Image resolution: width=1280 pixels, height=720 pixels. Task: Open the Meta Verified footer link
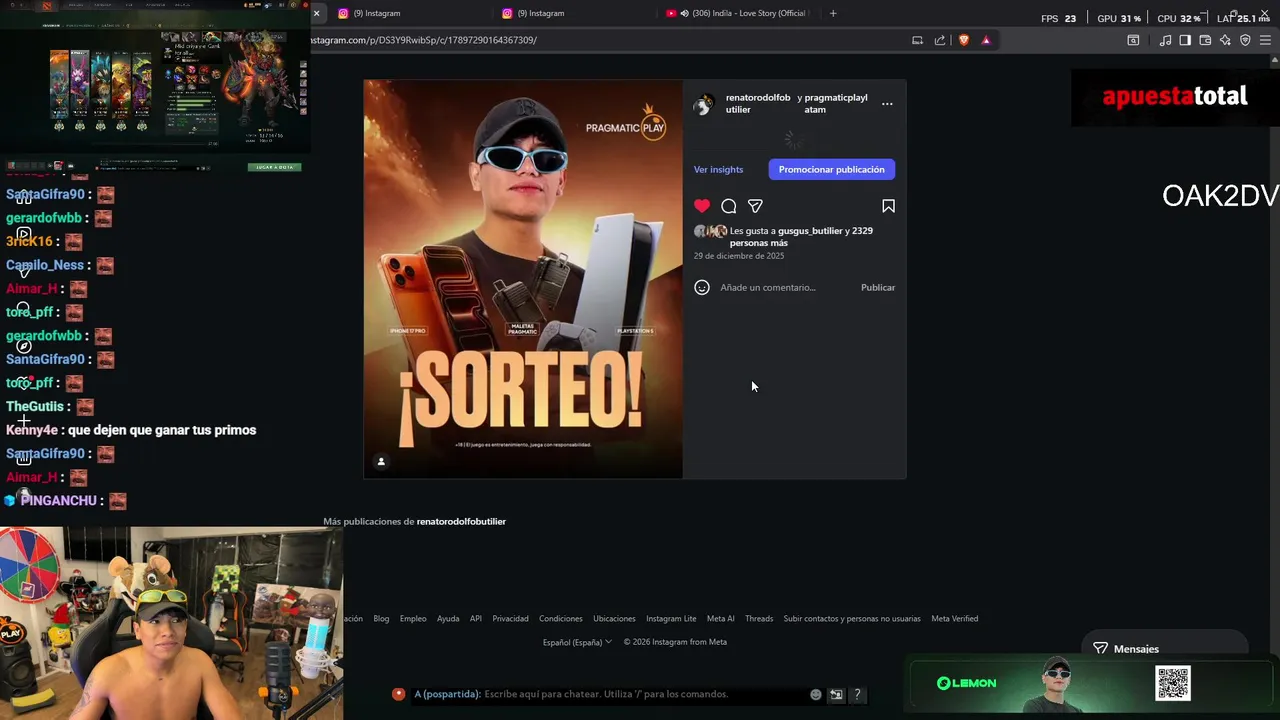click(x=955, y=618)
